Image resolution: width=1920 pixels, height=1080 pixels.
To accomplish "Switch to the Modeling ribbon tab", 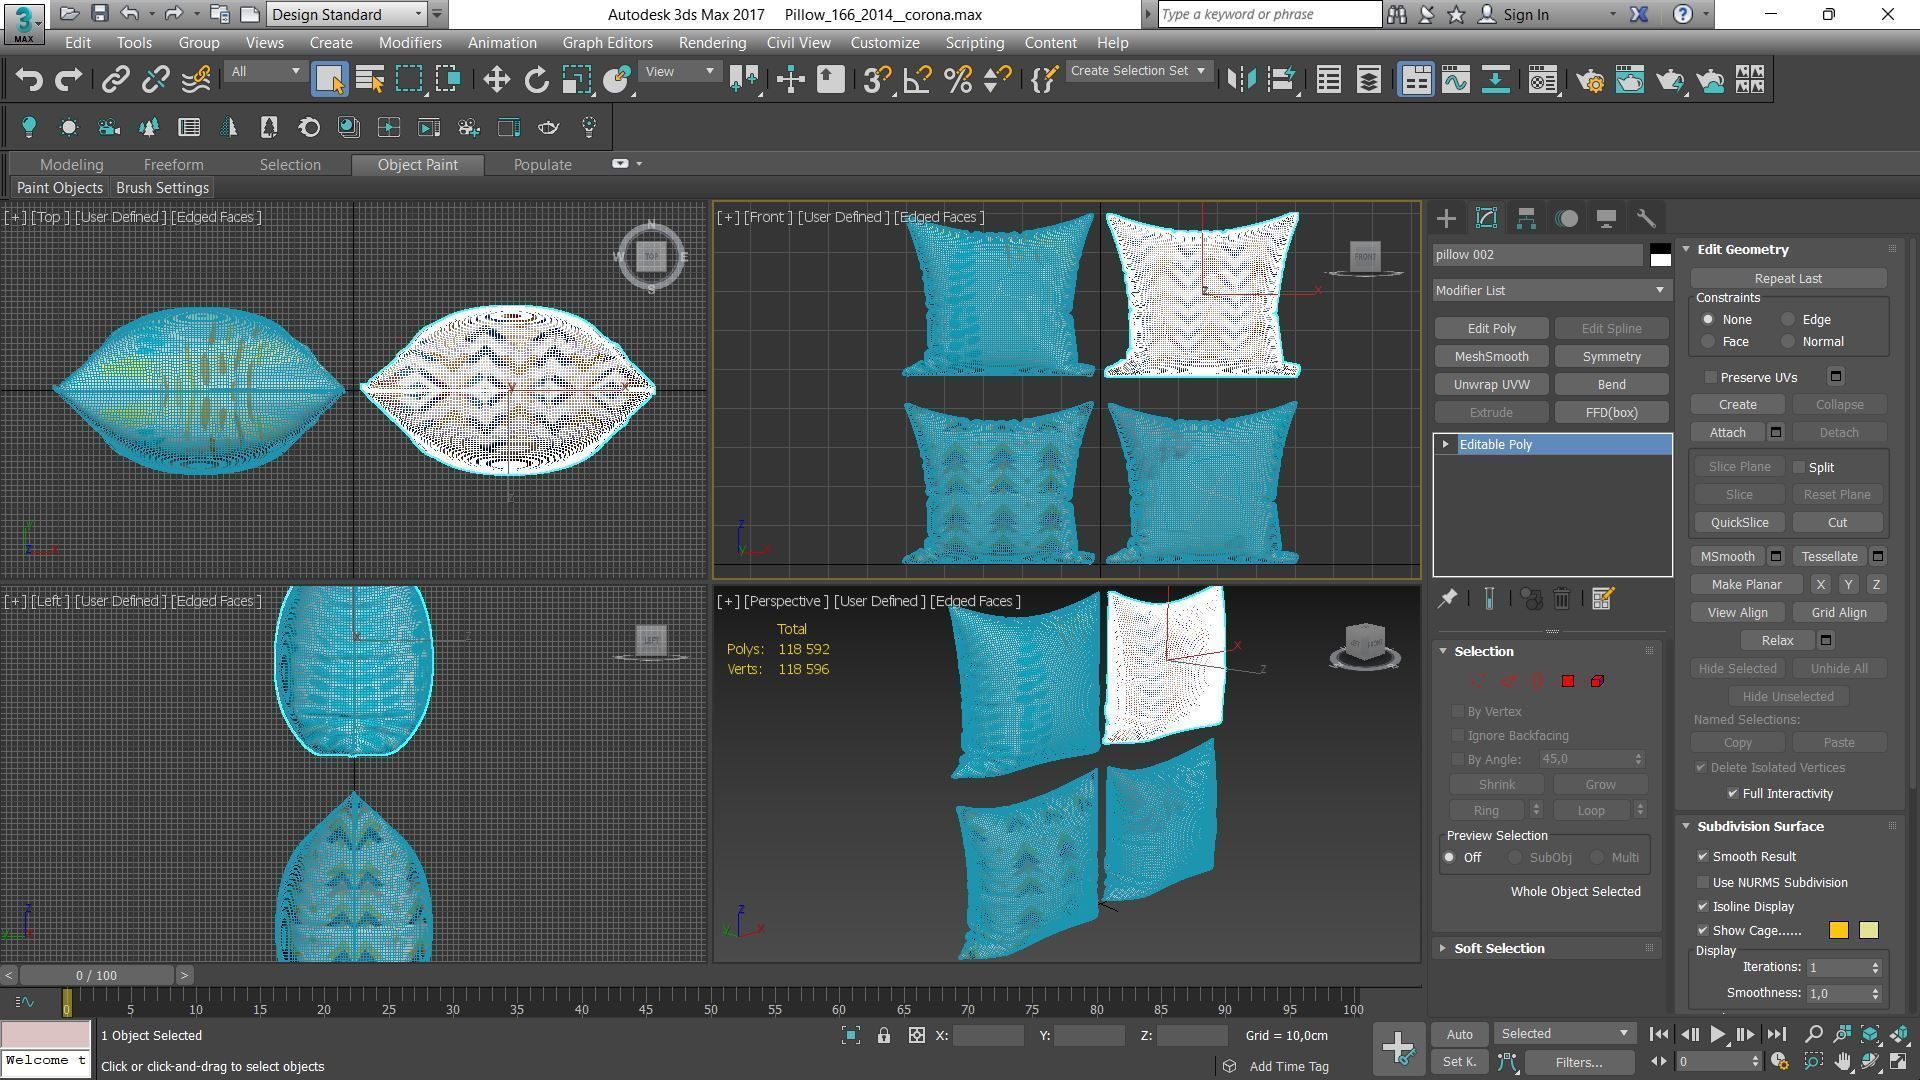I will [71, 164].
